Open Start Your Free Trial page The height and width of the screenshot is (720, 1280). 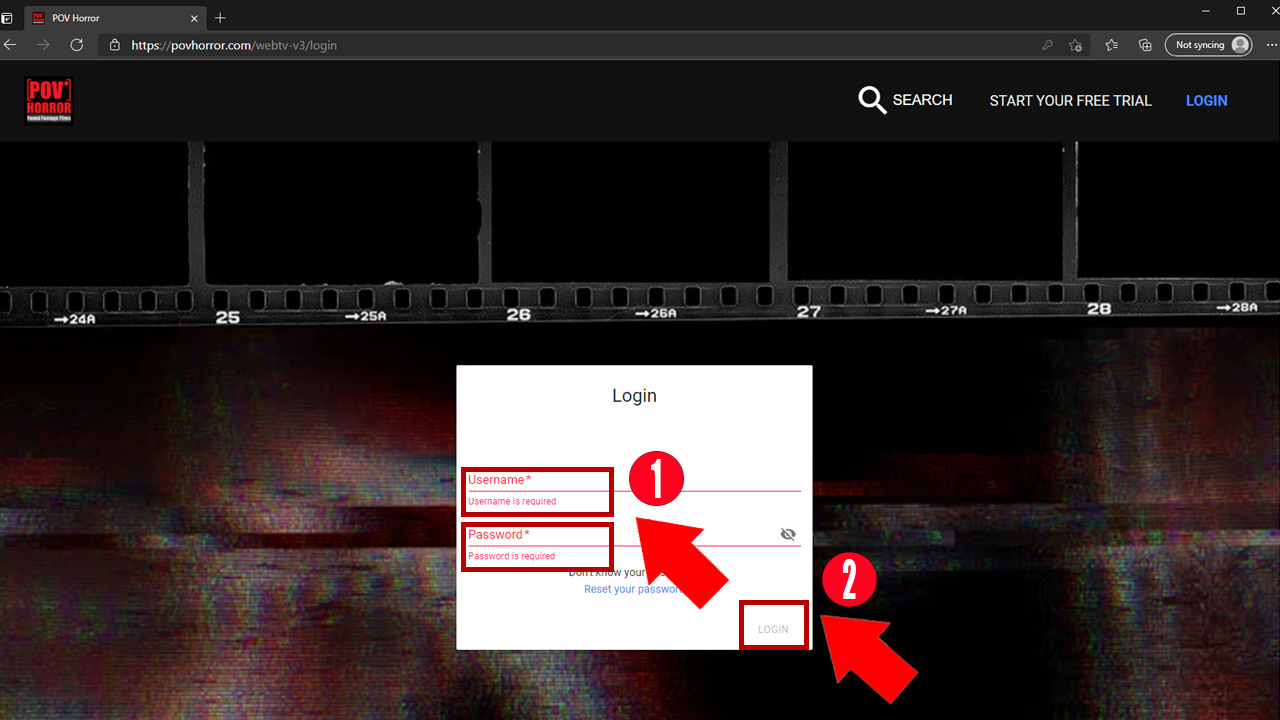(x=1070, y=101)
